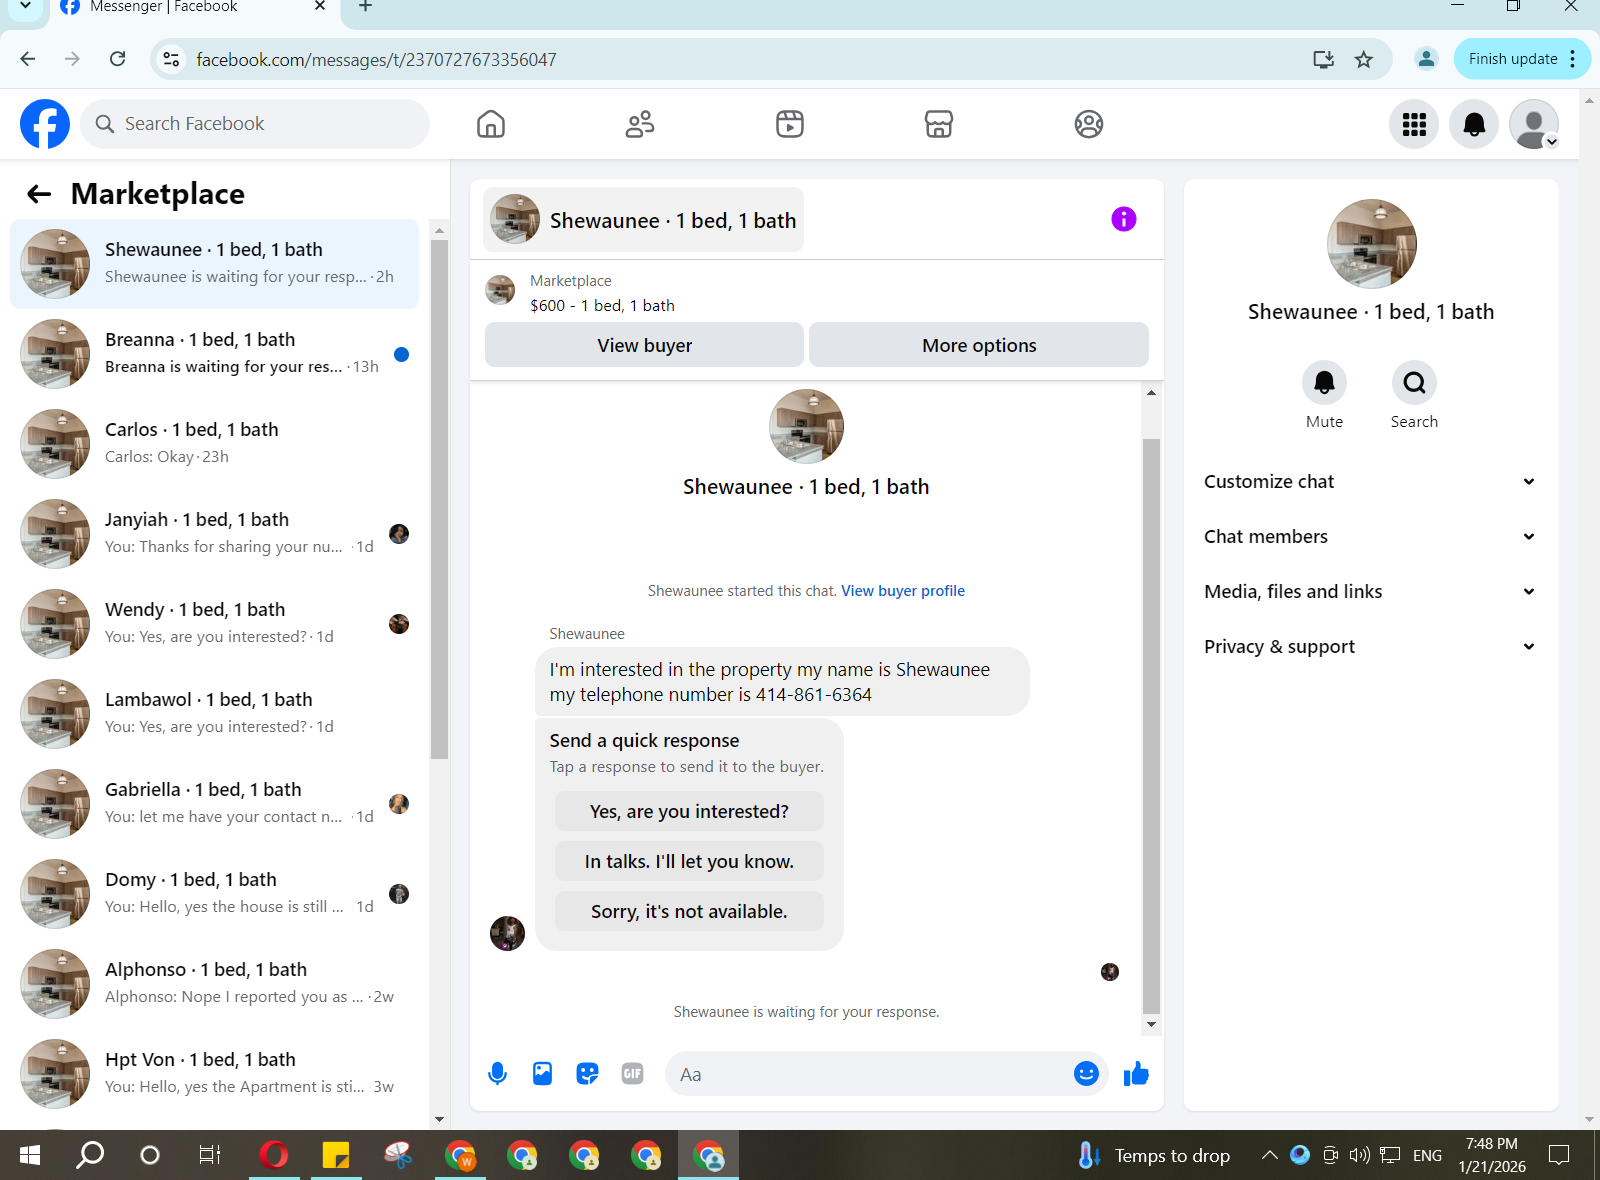The width and height of the screenshot is (1600, 1180).
Task: Open the Gabriella conversation in list
Action: coord(214,804)
